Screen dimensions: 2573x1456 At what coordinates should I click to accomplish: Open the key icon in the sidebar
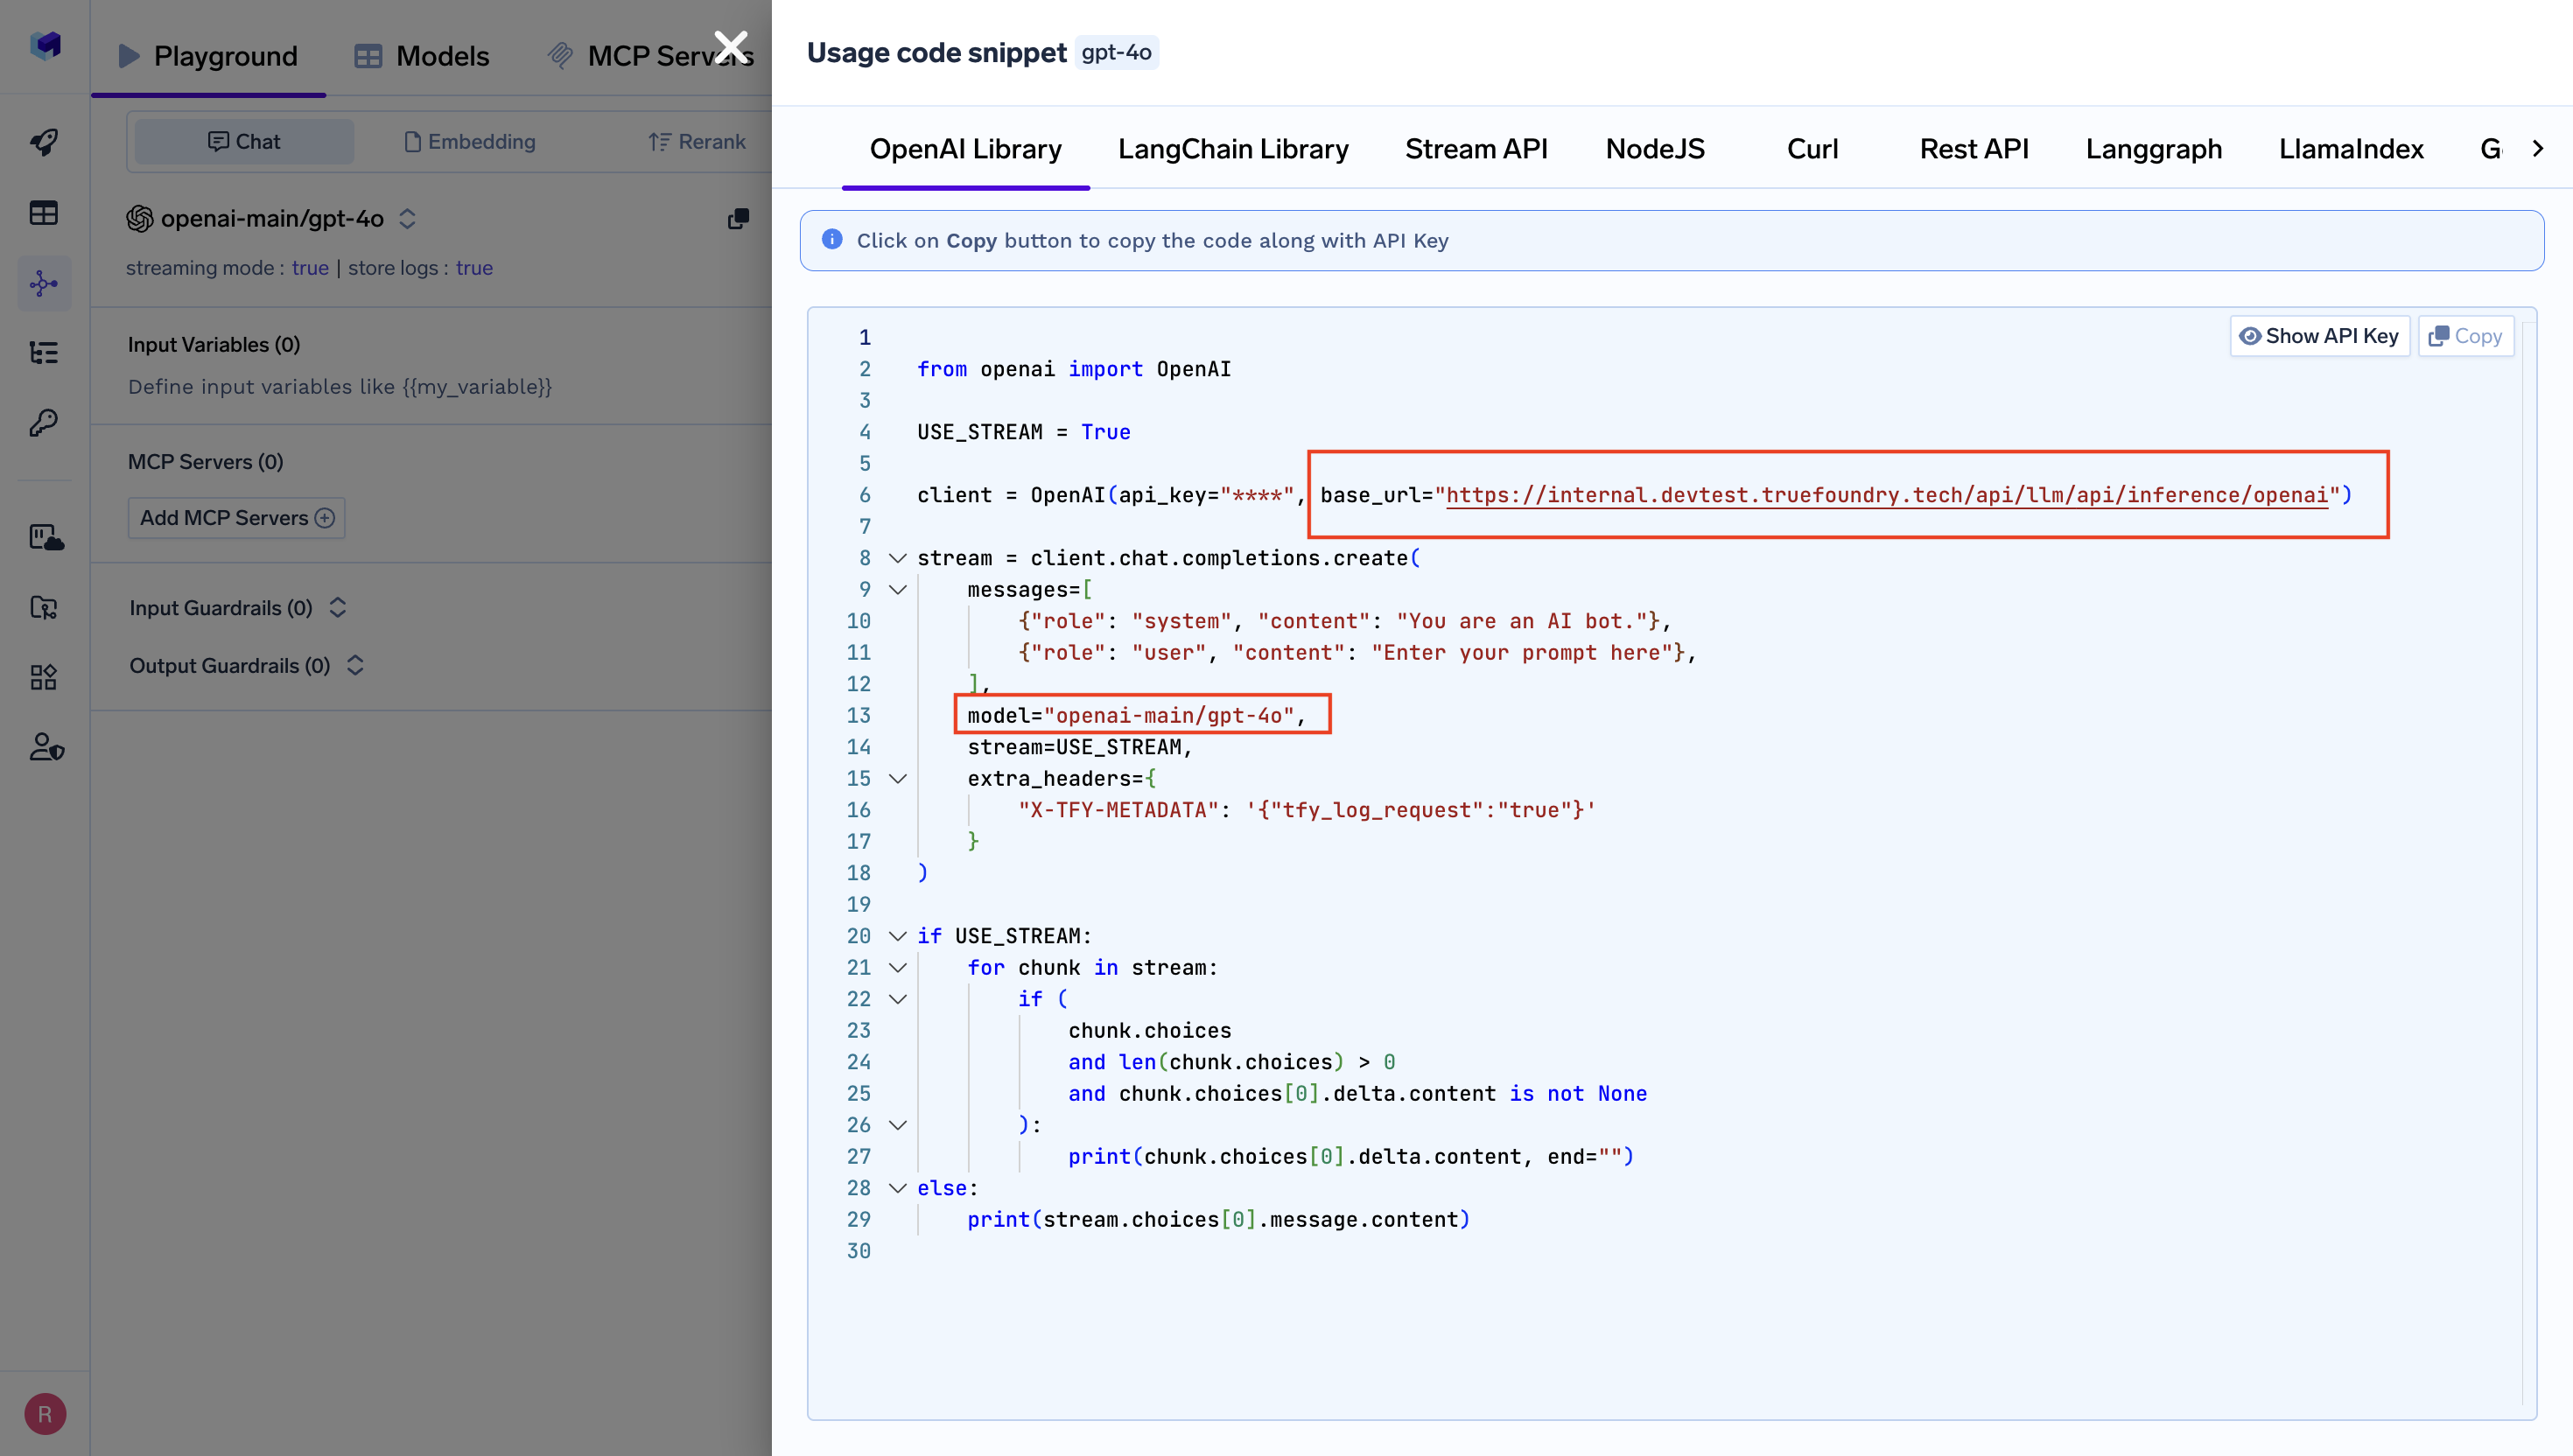44,423
